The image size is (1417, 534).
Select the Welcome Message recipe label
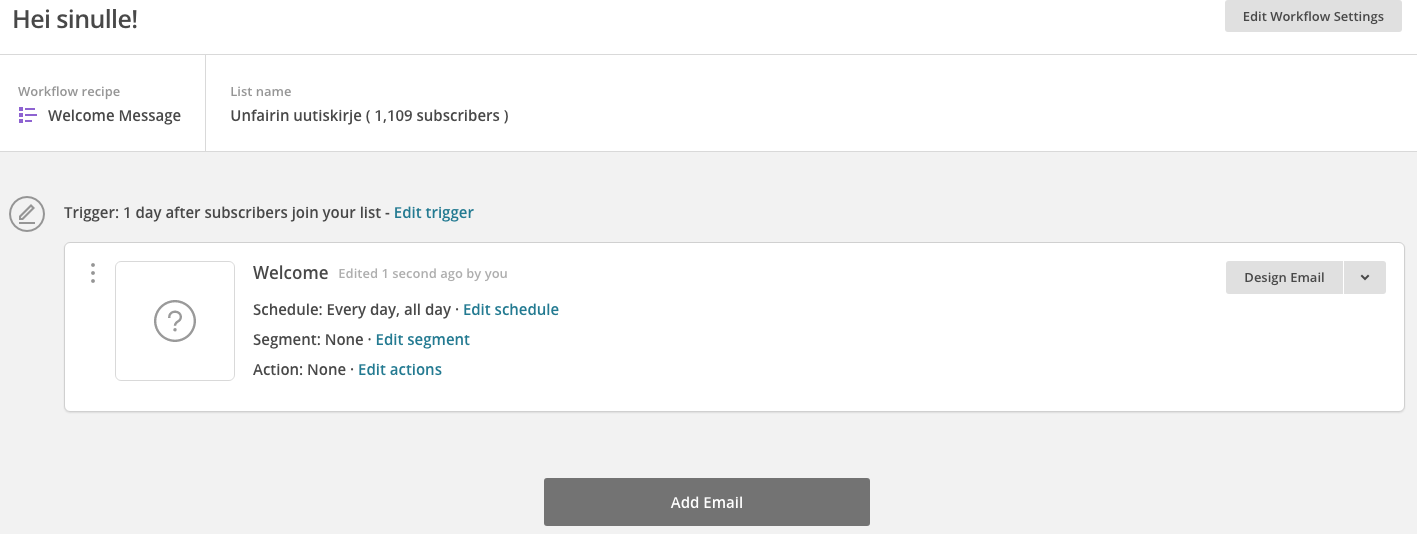point(115,116)
